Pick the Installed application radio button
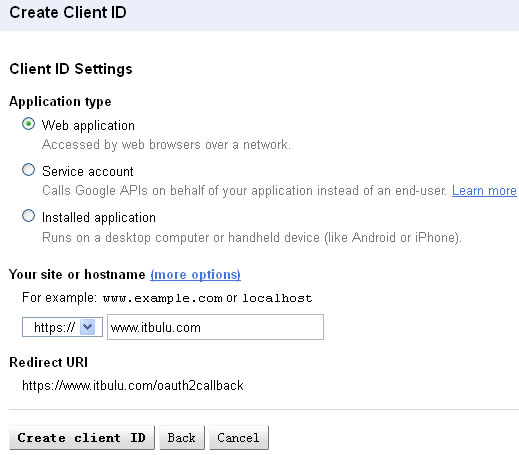The image size is (519, 455). tap(28, 216)
